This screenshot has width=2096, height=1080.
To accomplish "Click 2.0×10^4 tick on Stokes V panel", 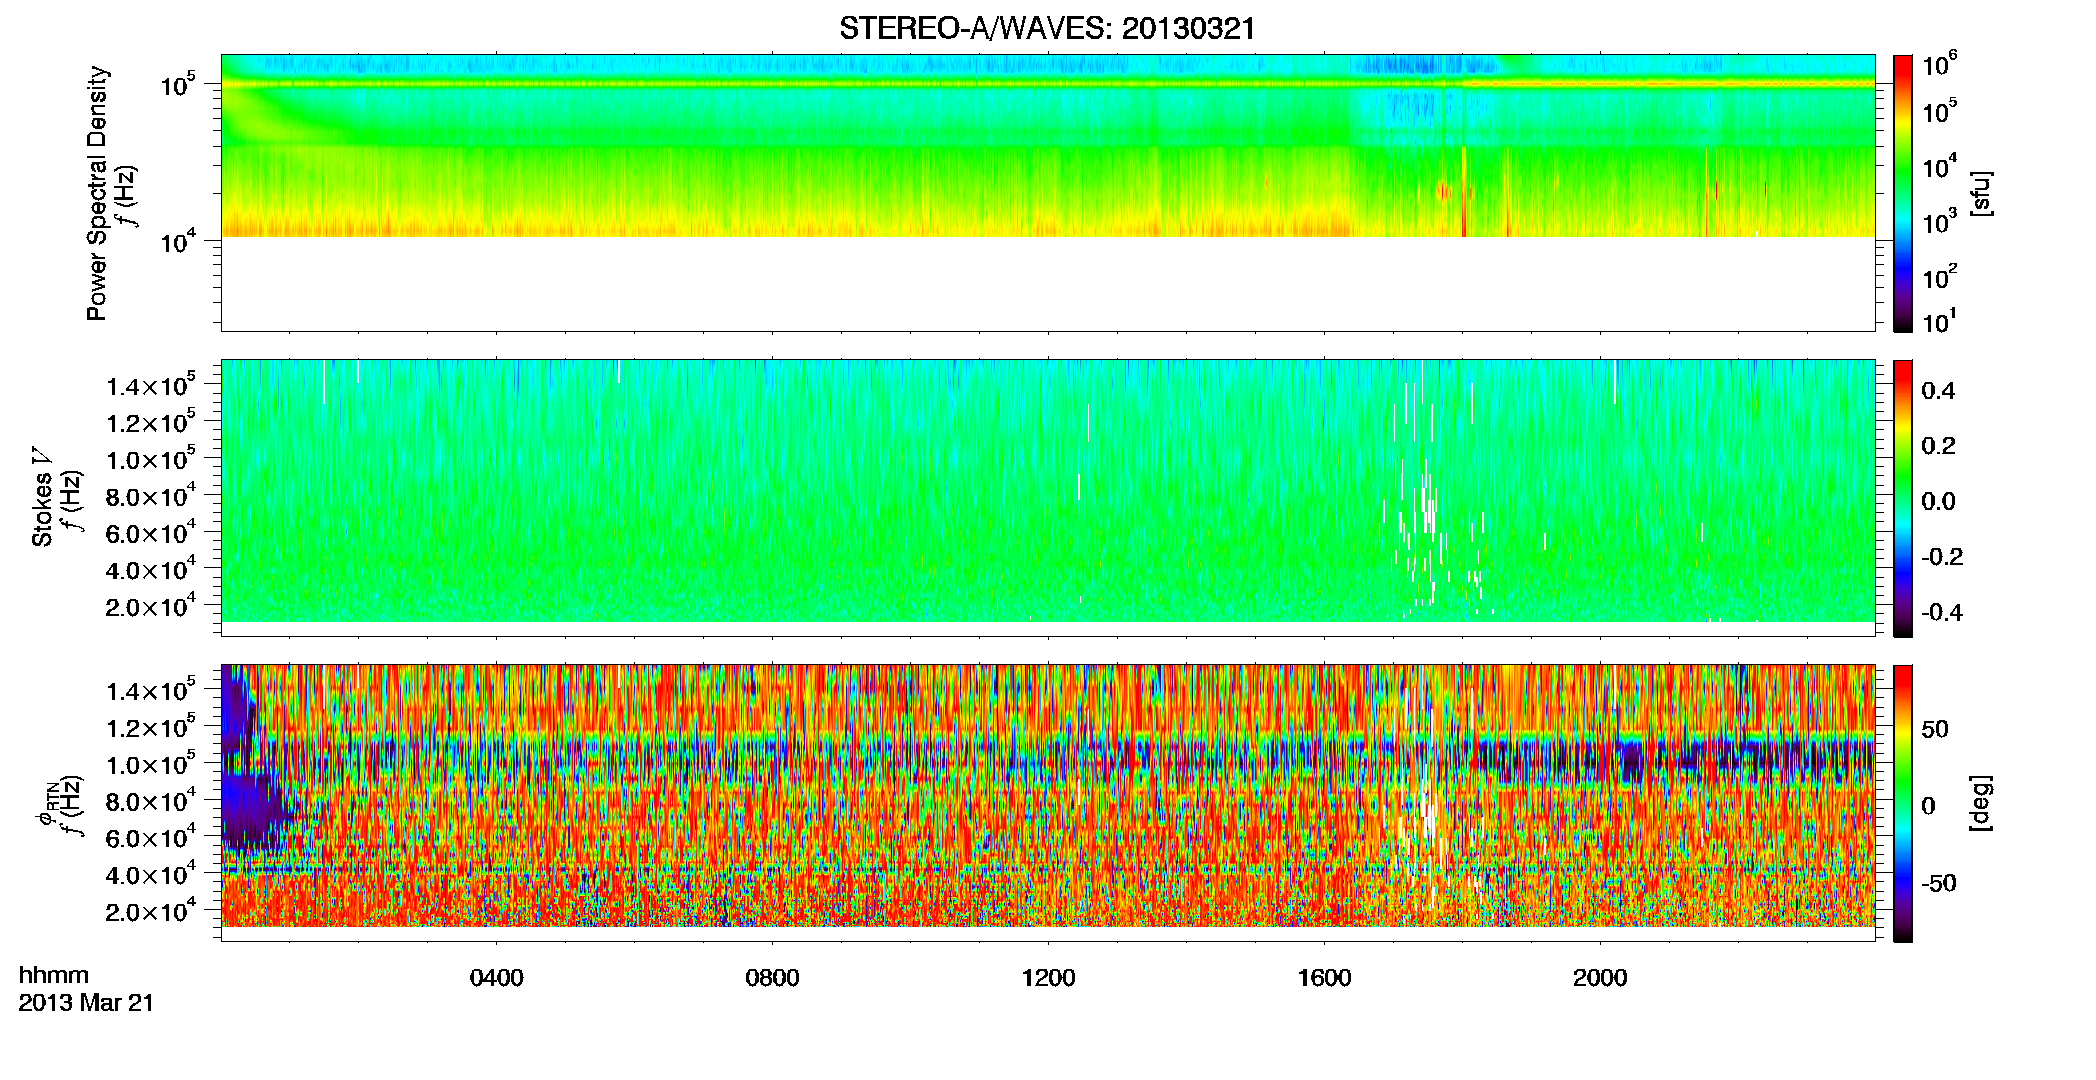I will pyautogui.click(x=152, y=606).
